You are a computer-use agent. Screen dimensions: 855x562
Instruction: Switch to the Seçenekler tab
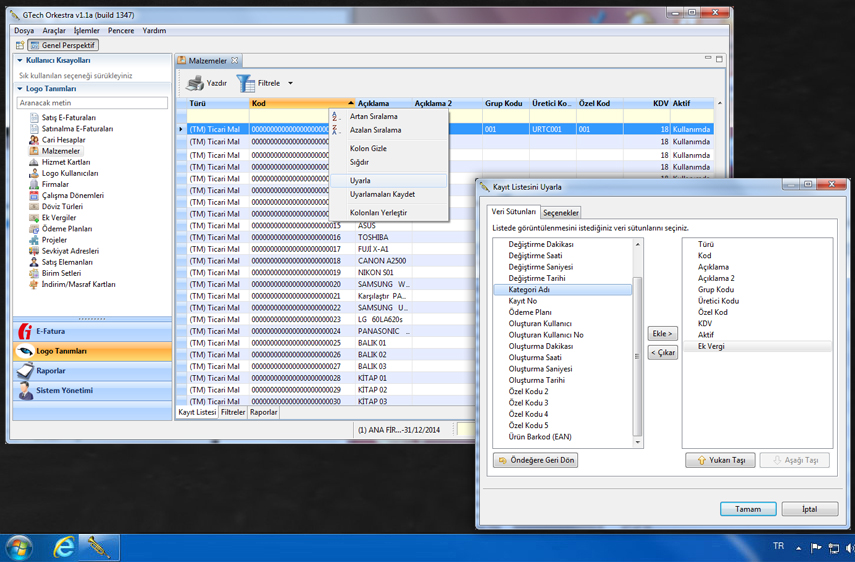point(560,213)
